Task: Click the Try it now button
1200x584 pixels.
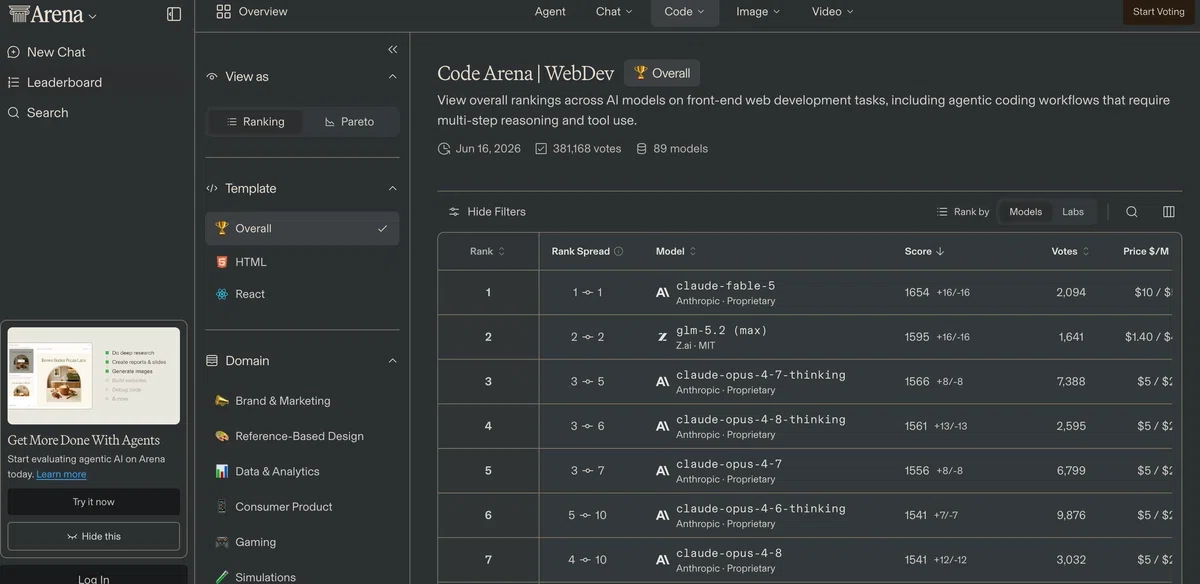Action: point(94,502)
